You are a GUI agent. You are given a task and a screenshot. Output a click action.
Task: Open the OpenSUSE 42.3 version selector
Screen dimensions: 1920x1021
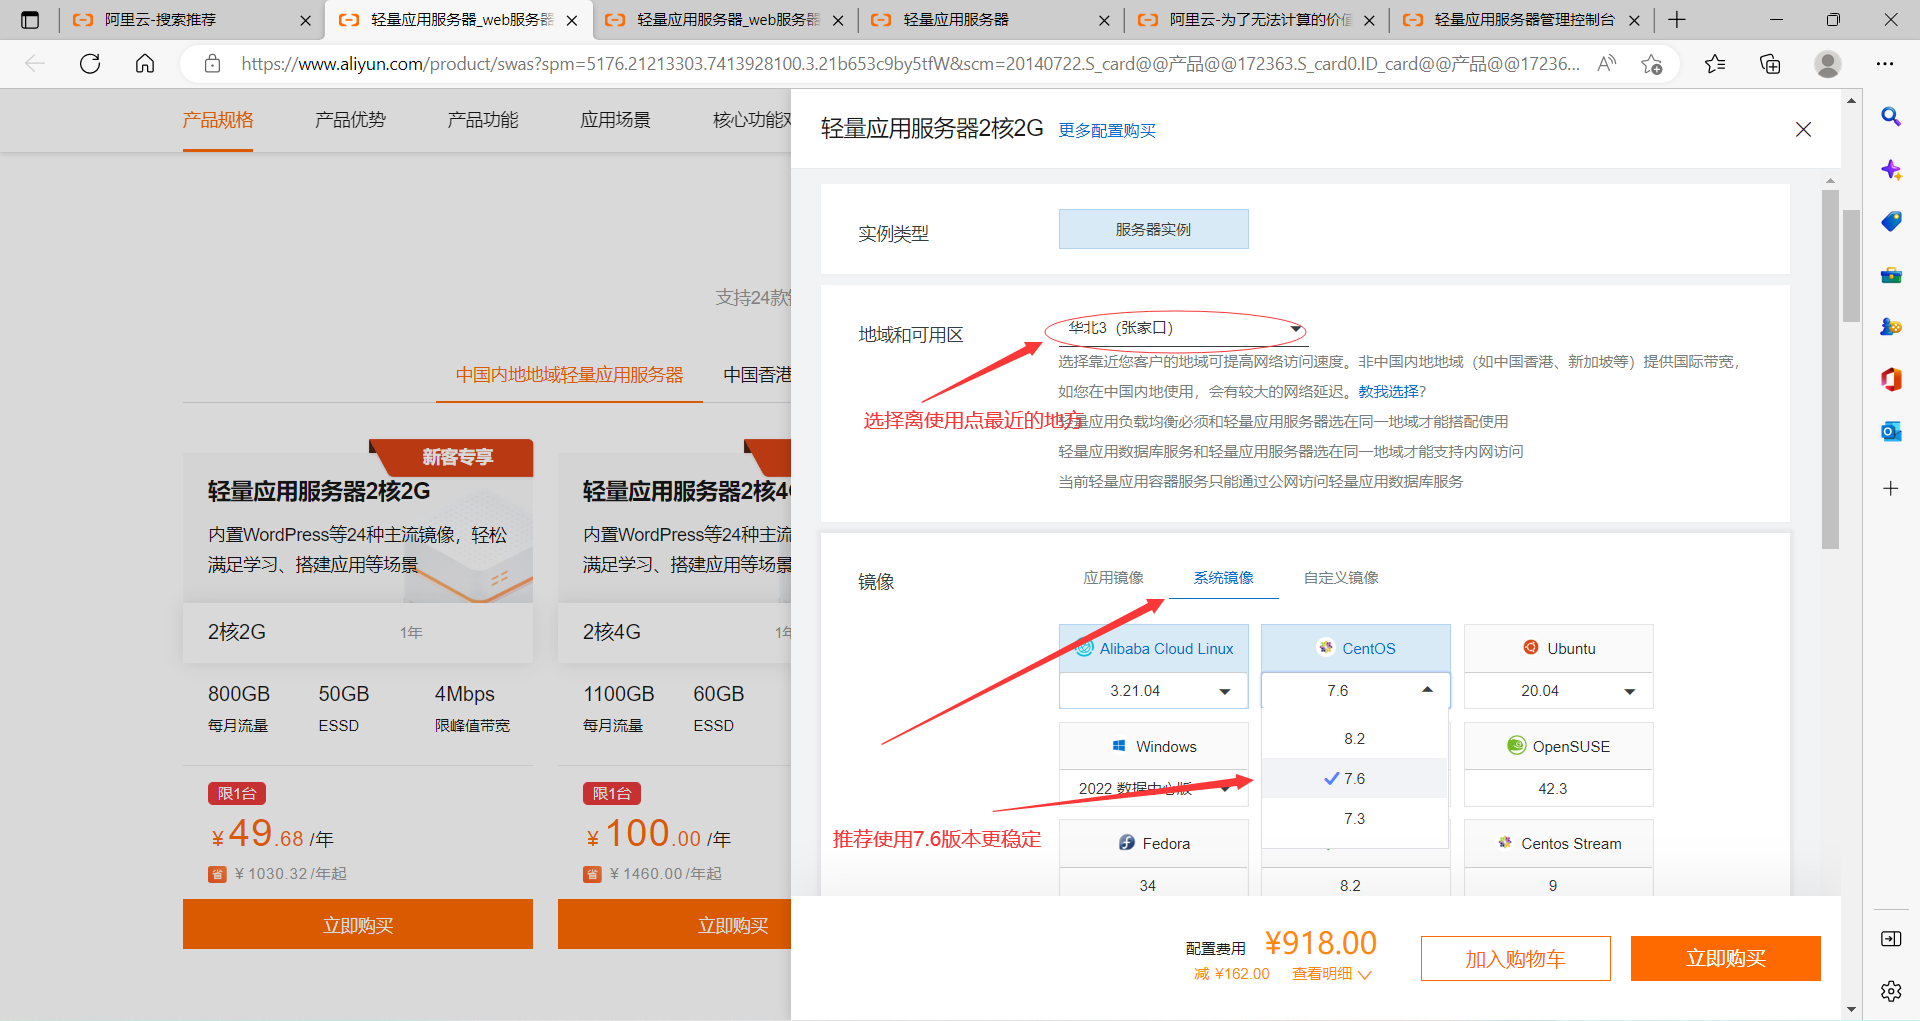coord(1559,789)
